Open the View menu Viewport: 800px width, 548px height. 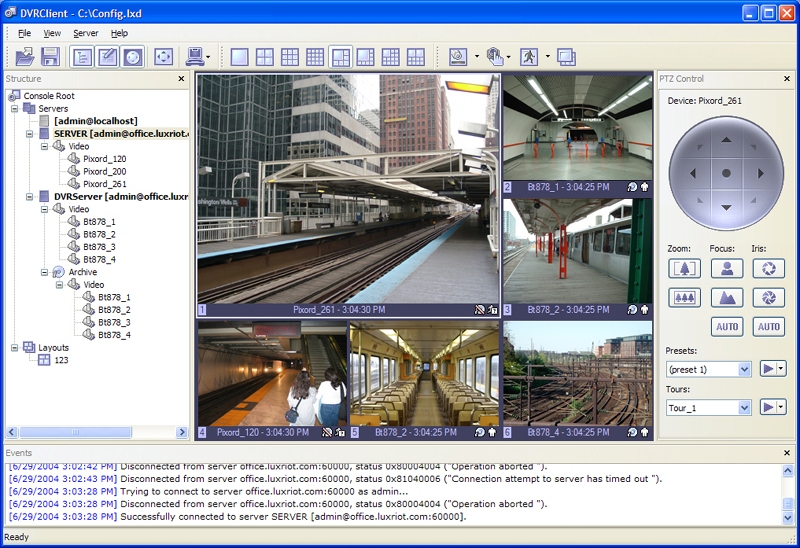coord(52,33)
